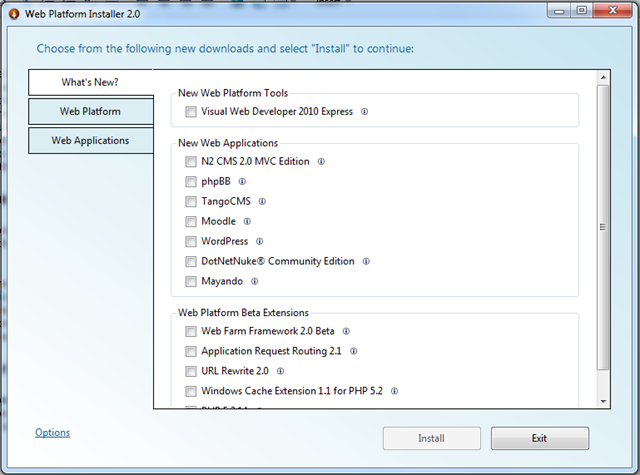Enable the TangoCMS checkbox
640x475 pixels.
coord(191,202)
